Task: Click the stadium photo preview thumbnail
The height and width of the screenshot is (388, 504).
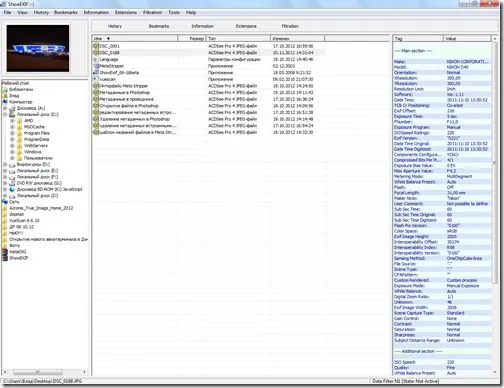Action: pyautogui.click(x=38, y=48)
